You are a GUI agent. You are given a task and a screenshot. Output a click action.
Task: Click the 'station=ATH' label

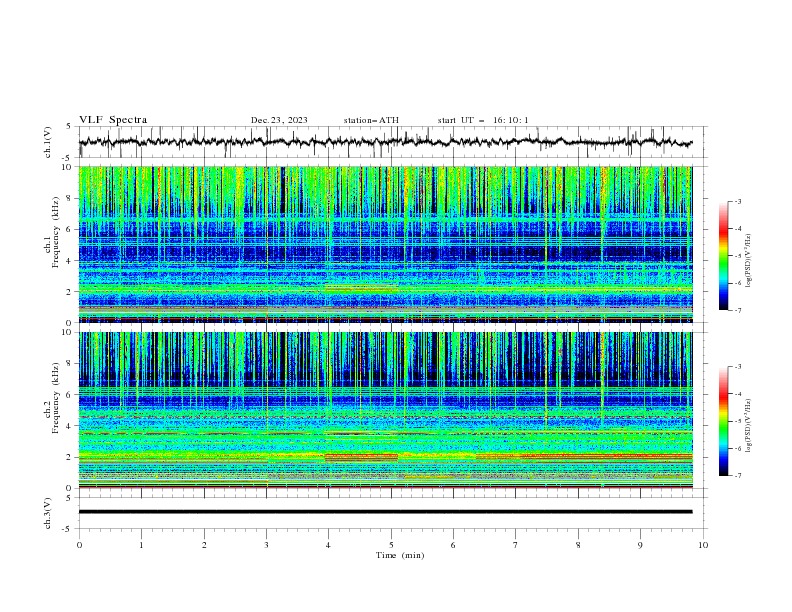371,120
